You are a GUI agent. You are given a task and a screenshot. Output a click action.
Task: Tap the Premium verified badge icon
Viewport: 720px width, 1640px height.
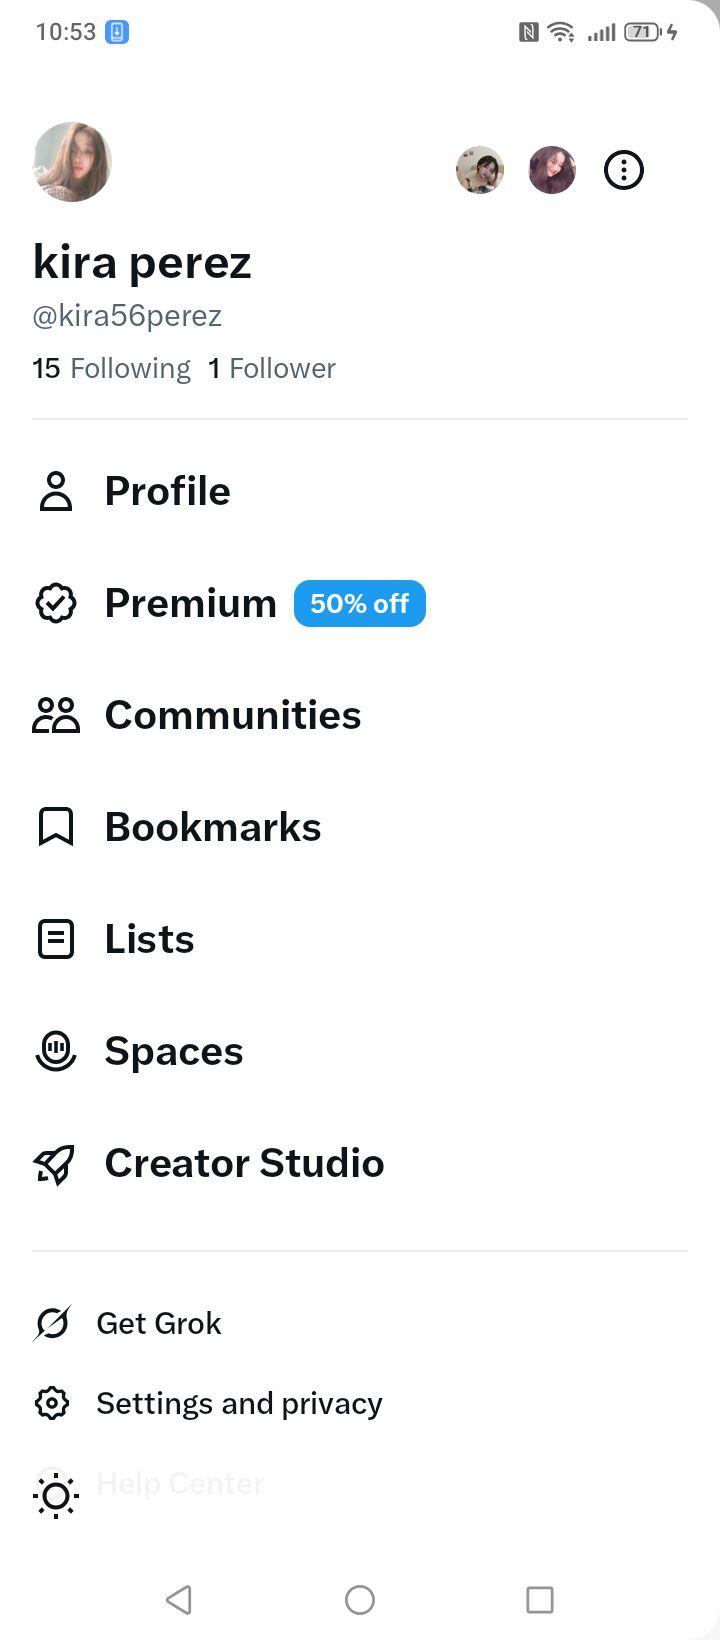tap(56, 603)
